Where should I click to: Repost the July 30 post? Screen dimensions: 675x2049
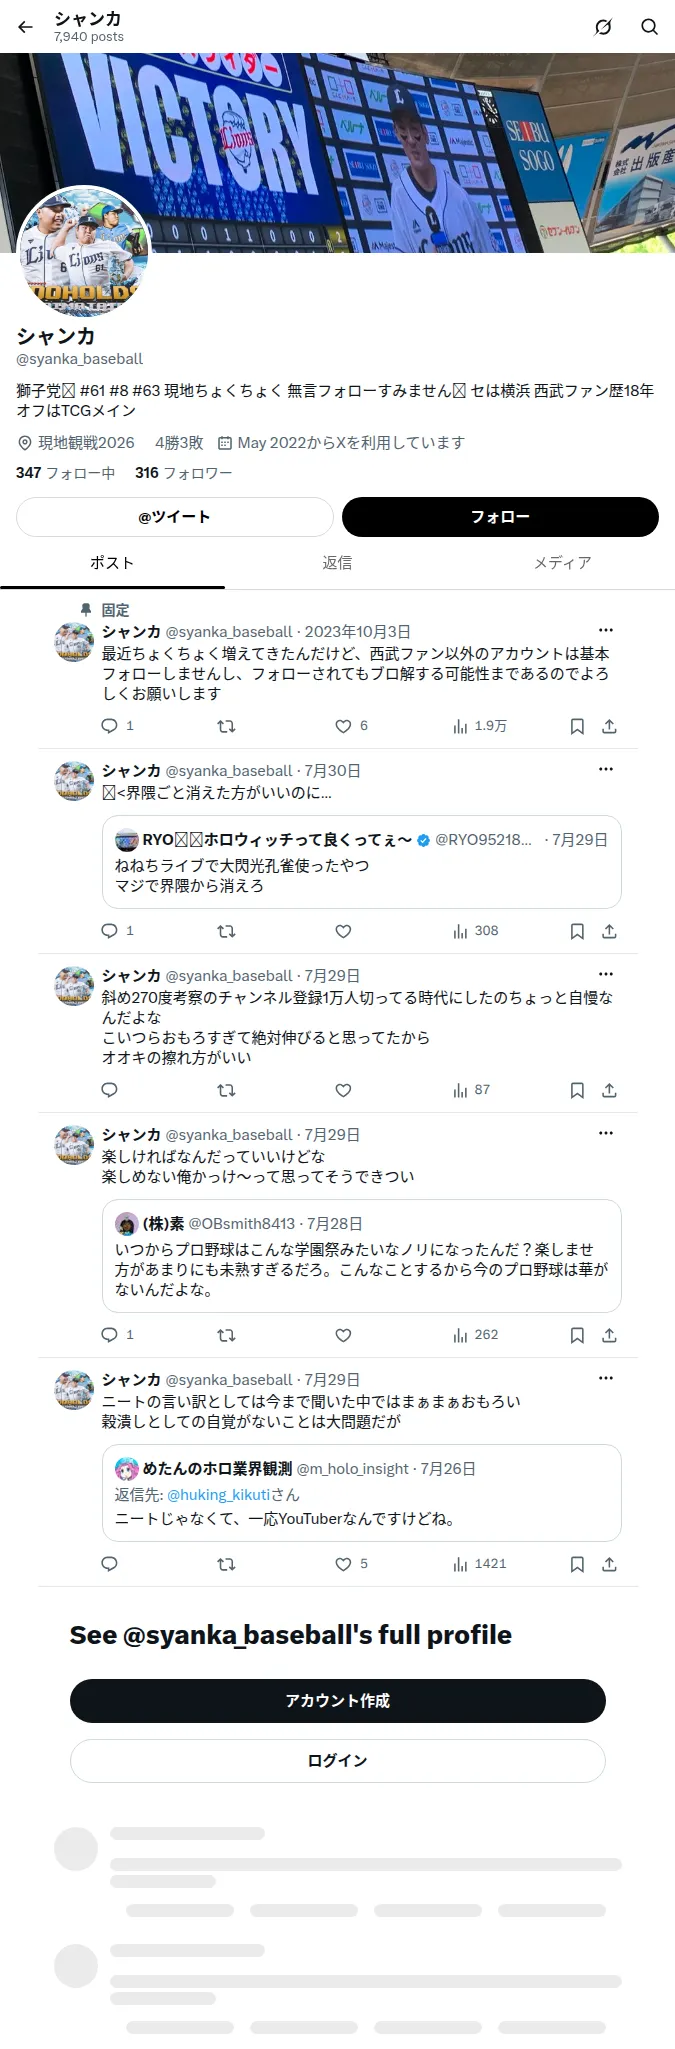[226, 931]
